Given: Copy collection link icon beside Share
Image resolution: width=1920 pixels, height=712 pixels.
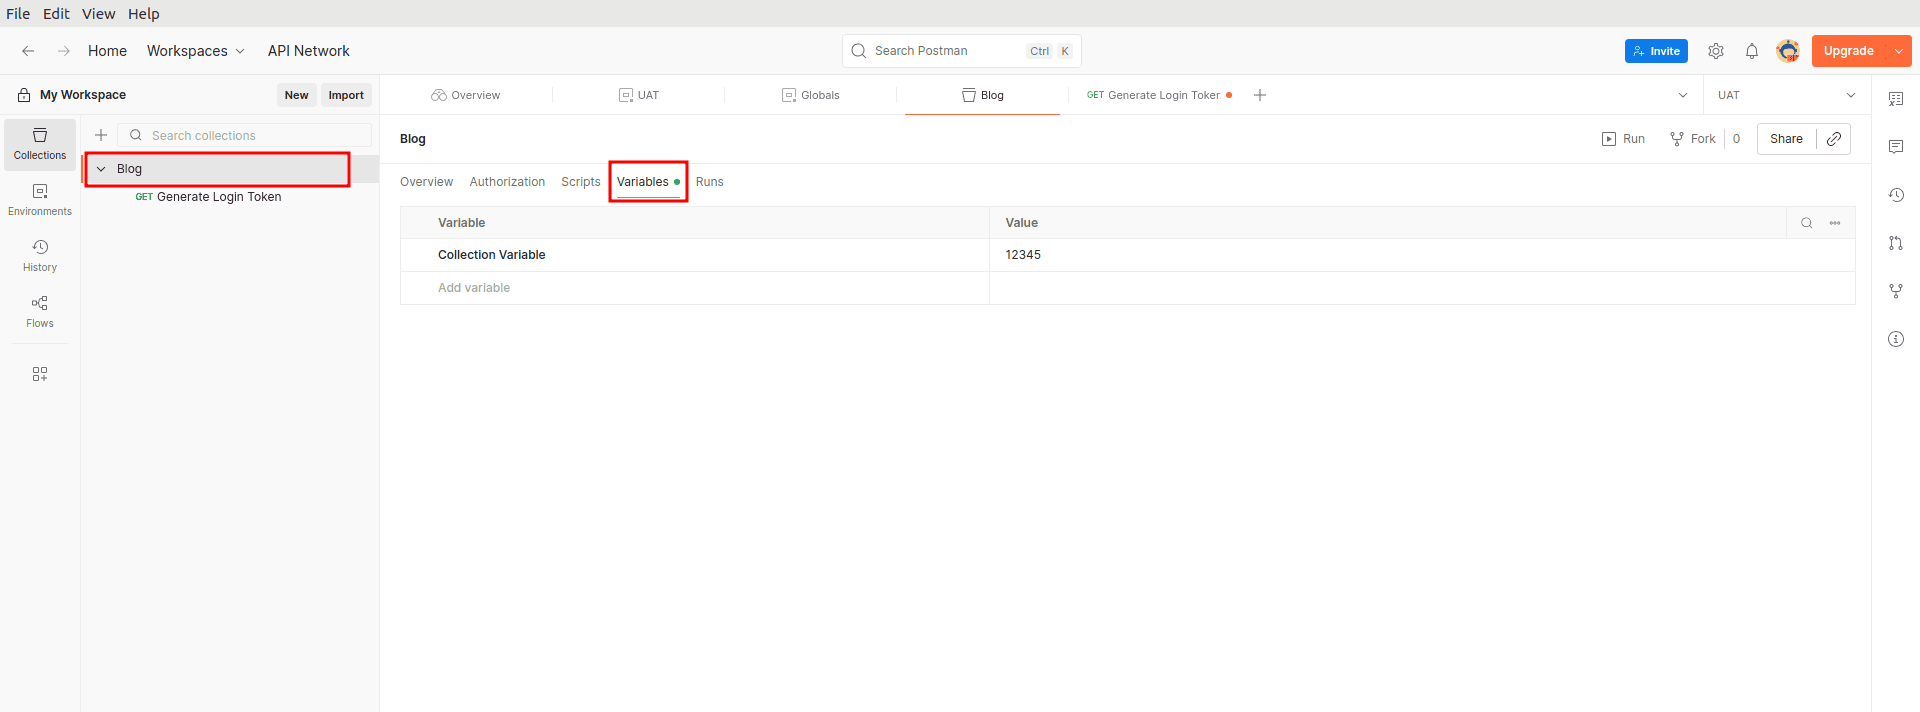Looking at the screenshot, I should pos(1834,139).
